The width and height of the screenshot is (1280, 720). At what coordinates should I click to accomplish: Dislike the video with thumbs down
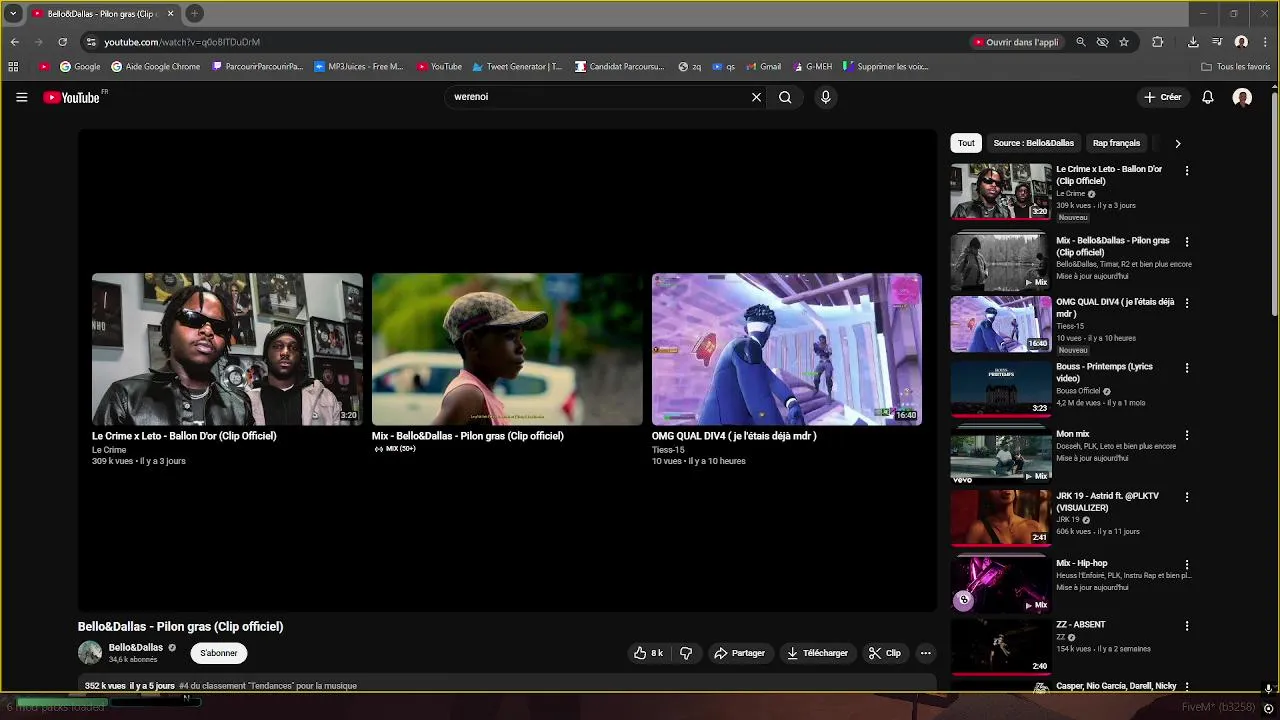pos(686,653)
